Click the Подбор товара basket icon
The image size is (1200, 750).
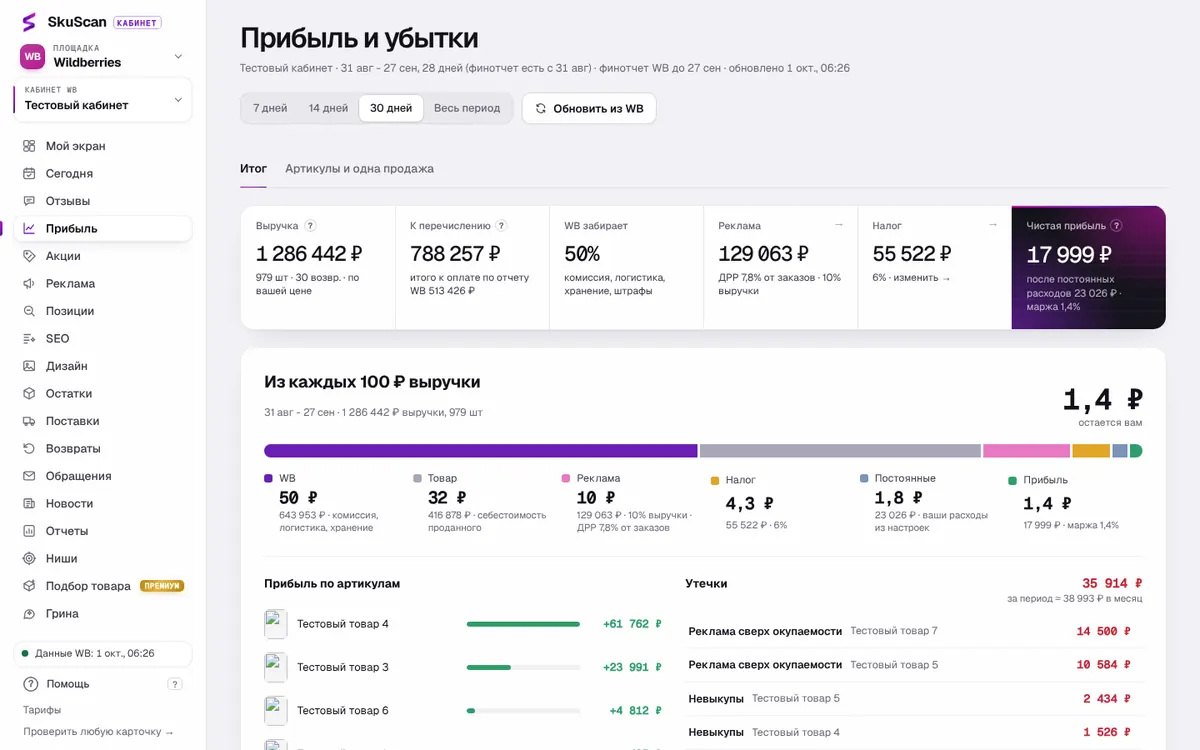(x=29, y=586)
